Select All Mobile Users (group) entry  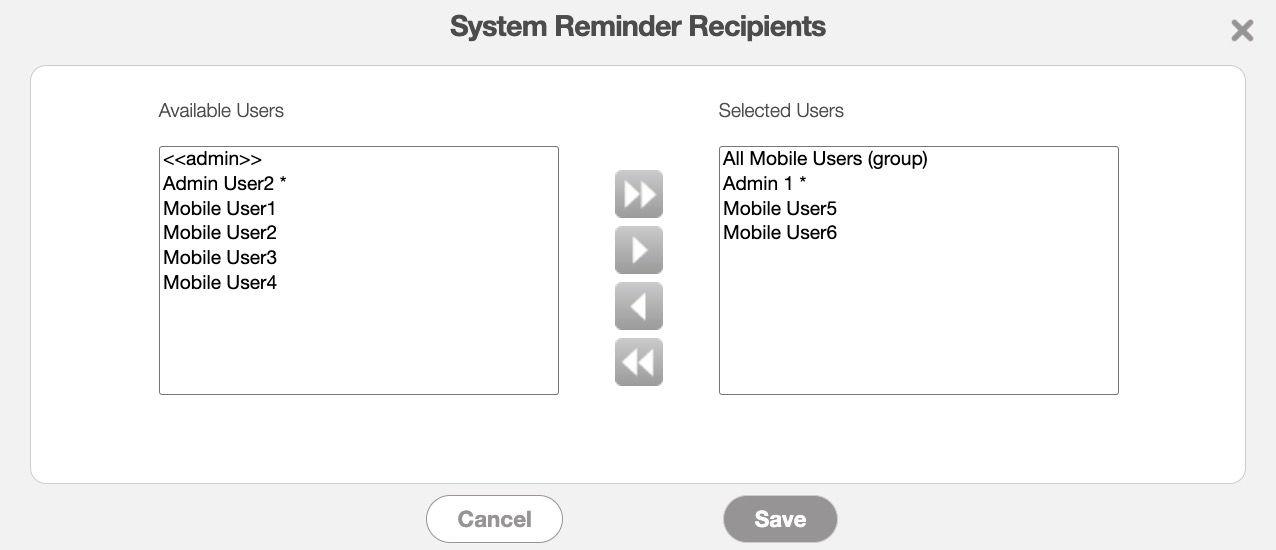pos(825,159)
